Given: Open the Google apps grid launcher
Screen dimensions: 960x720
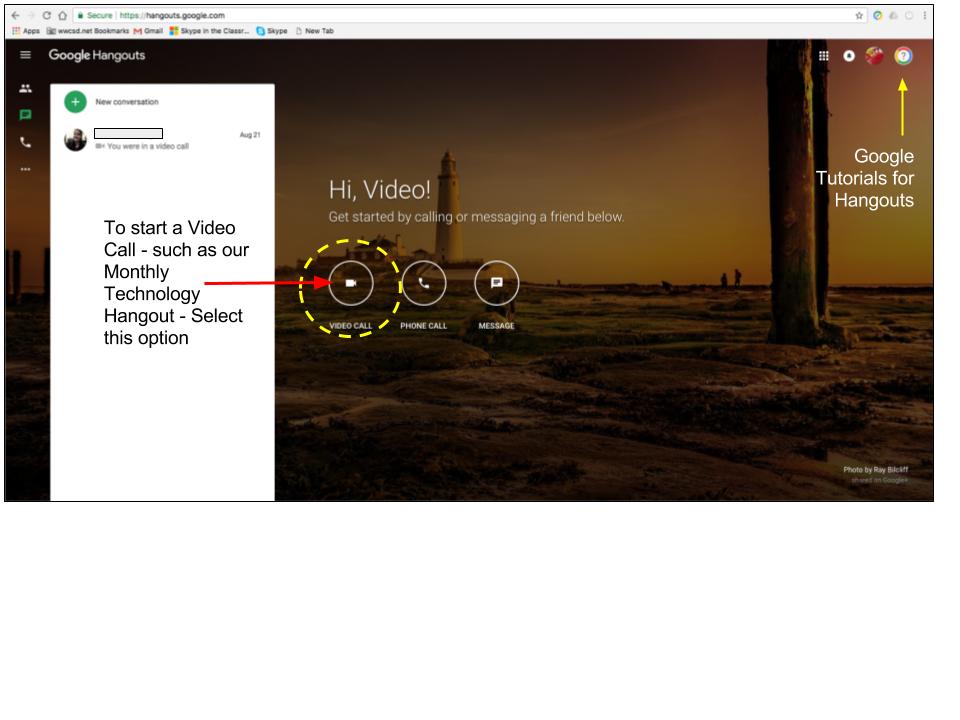Looking at the screenshot, I should click(x=824, y=56).
